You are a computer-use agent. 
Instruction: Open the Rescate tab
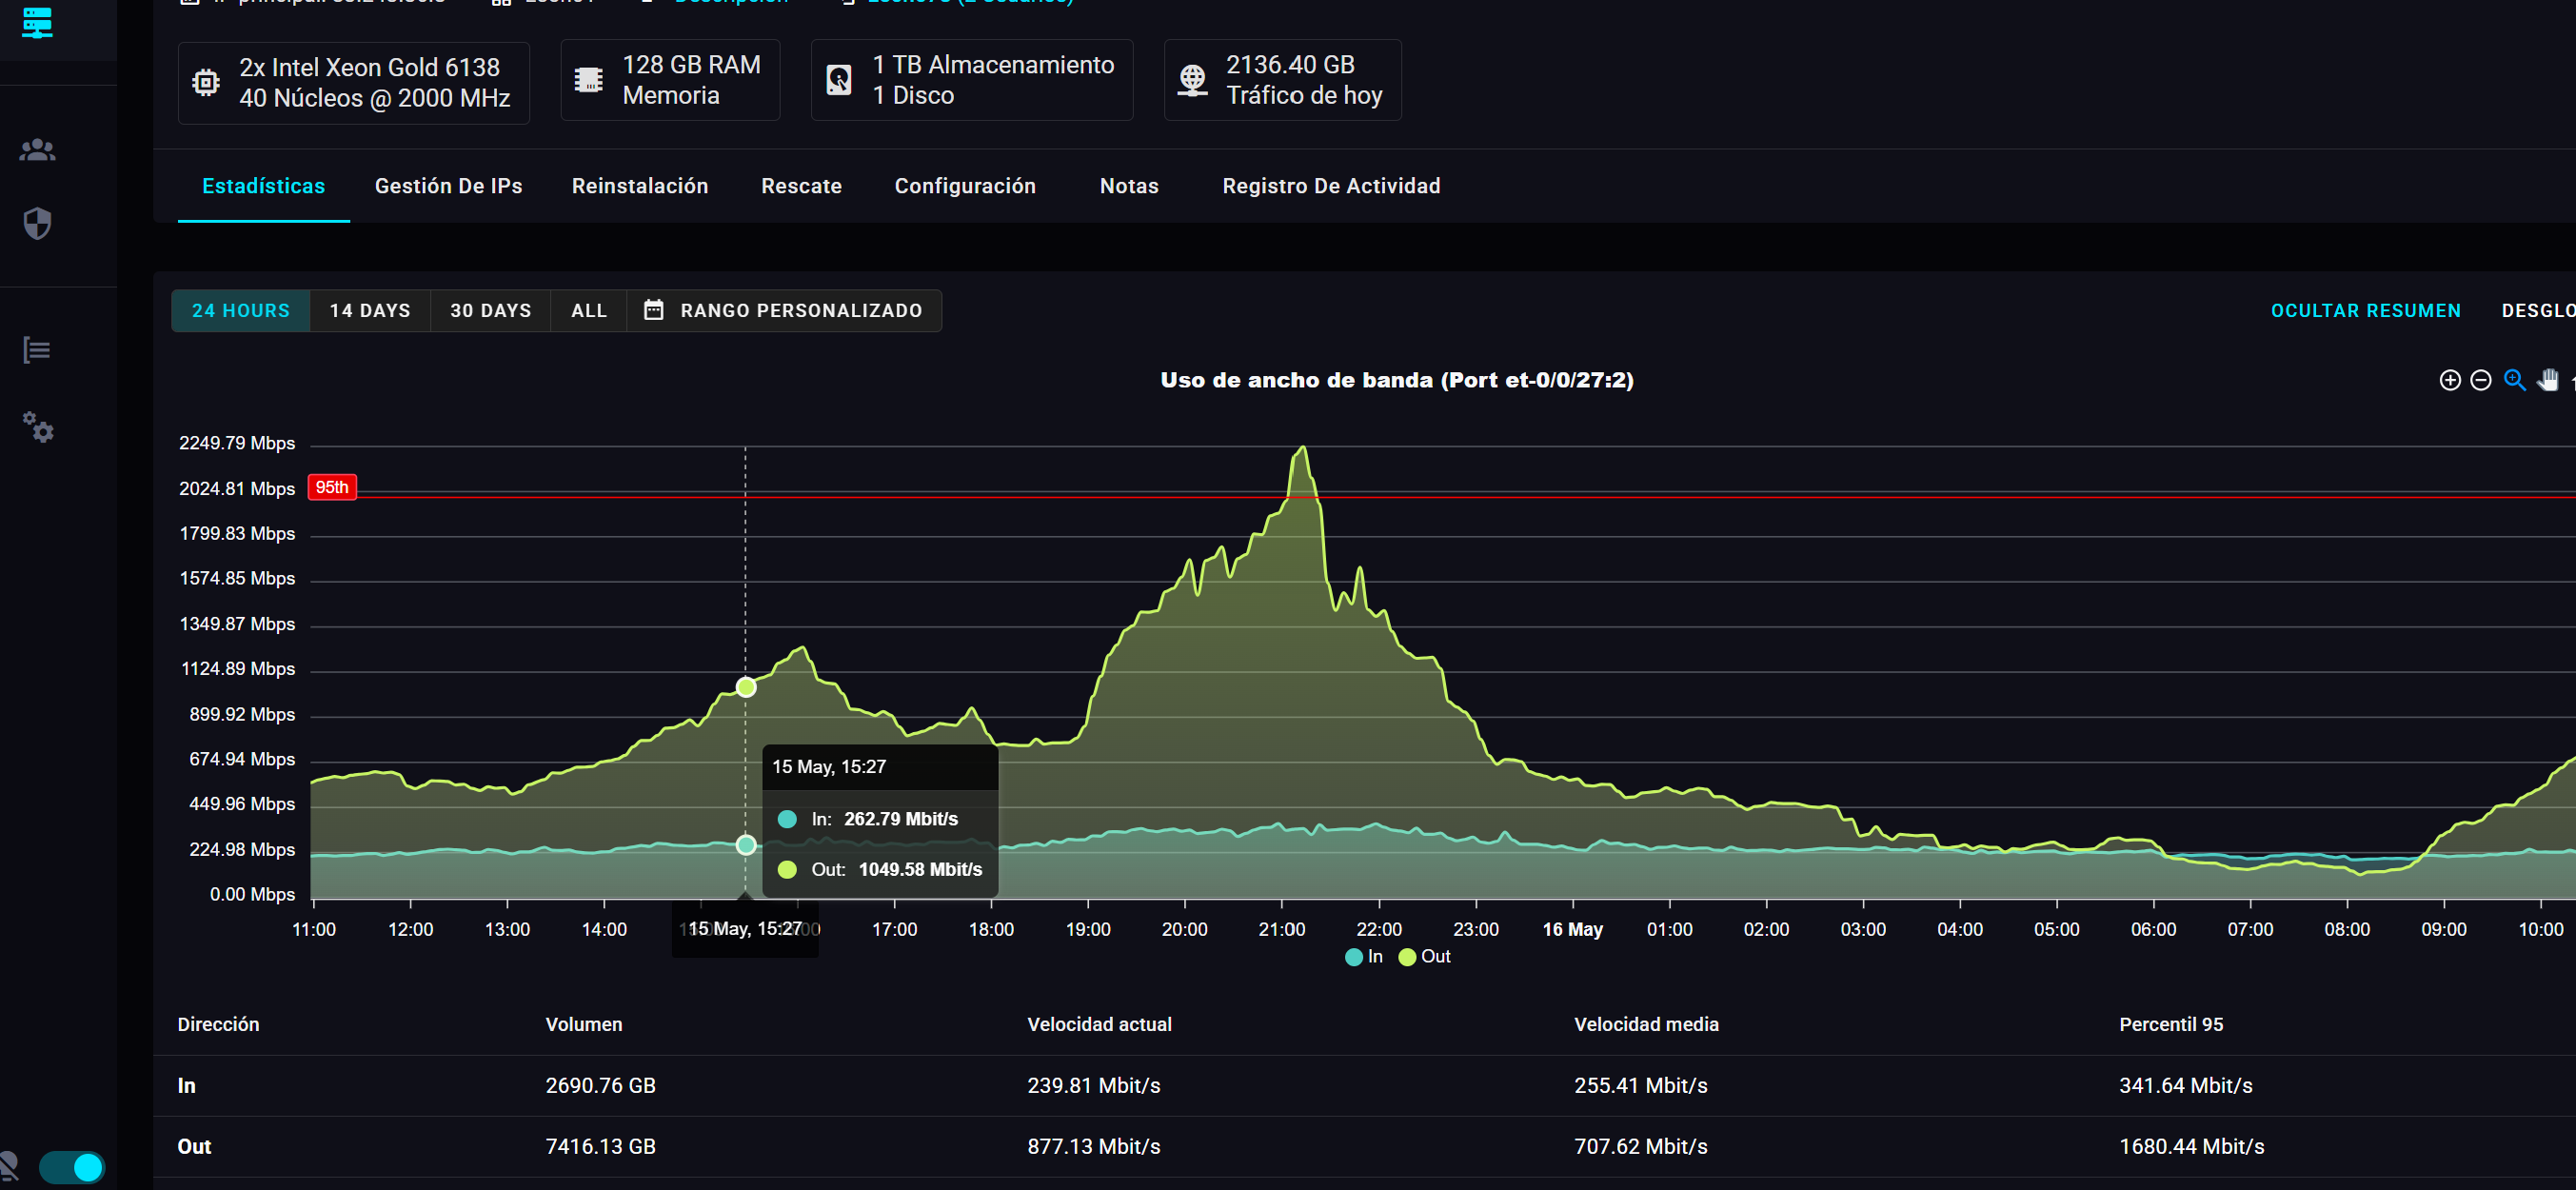click(801, 186)
